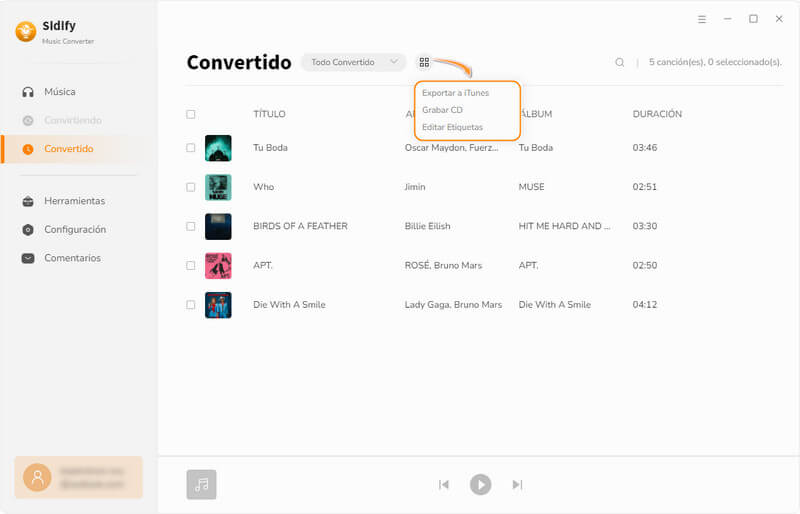Click artist 'Jimin'

(415, 187)
